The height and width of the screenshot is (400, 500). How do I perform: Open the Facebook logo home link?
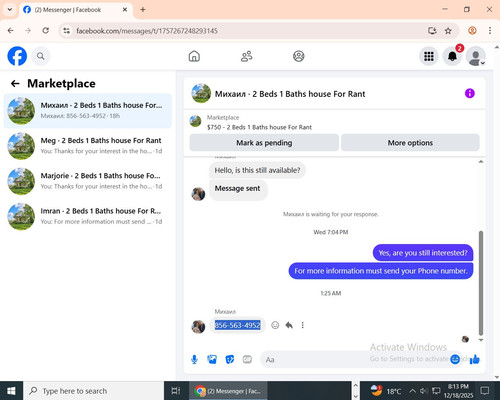(x=17, y=56)
